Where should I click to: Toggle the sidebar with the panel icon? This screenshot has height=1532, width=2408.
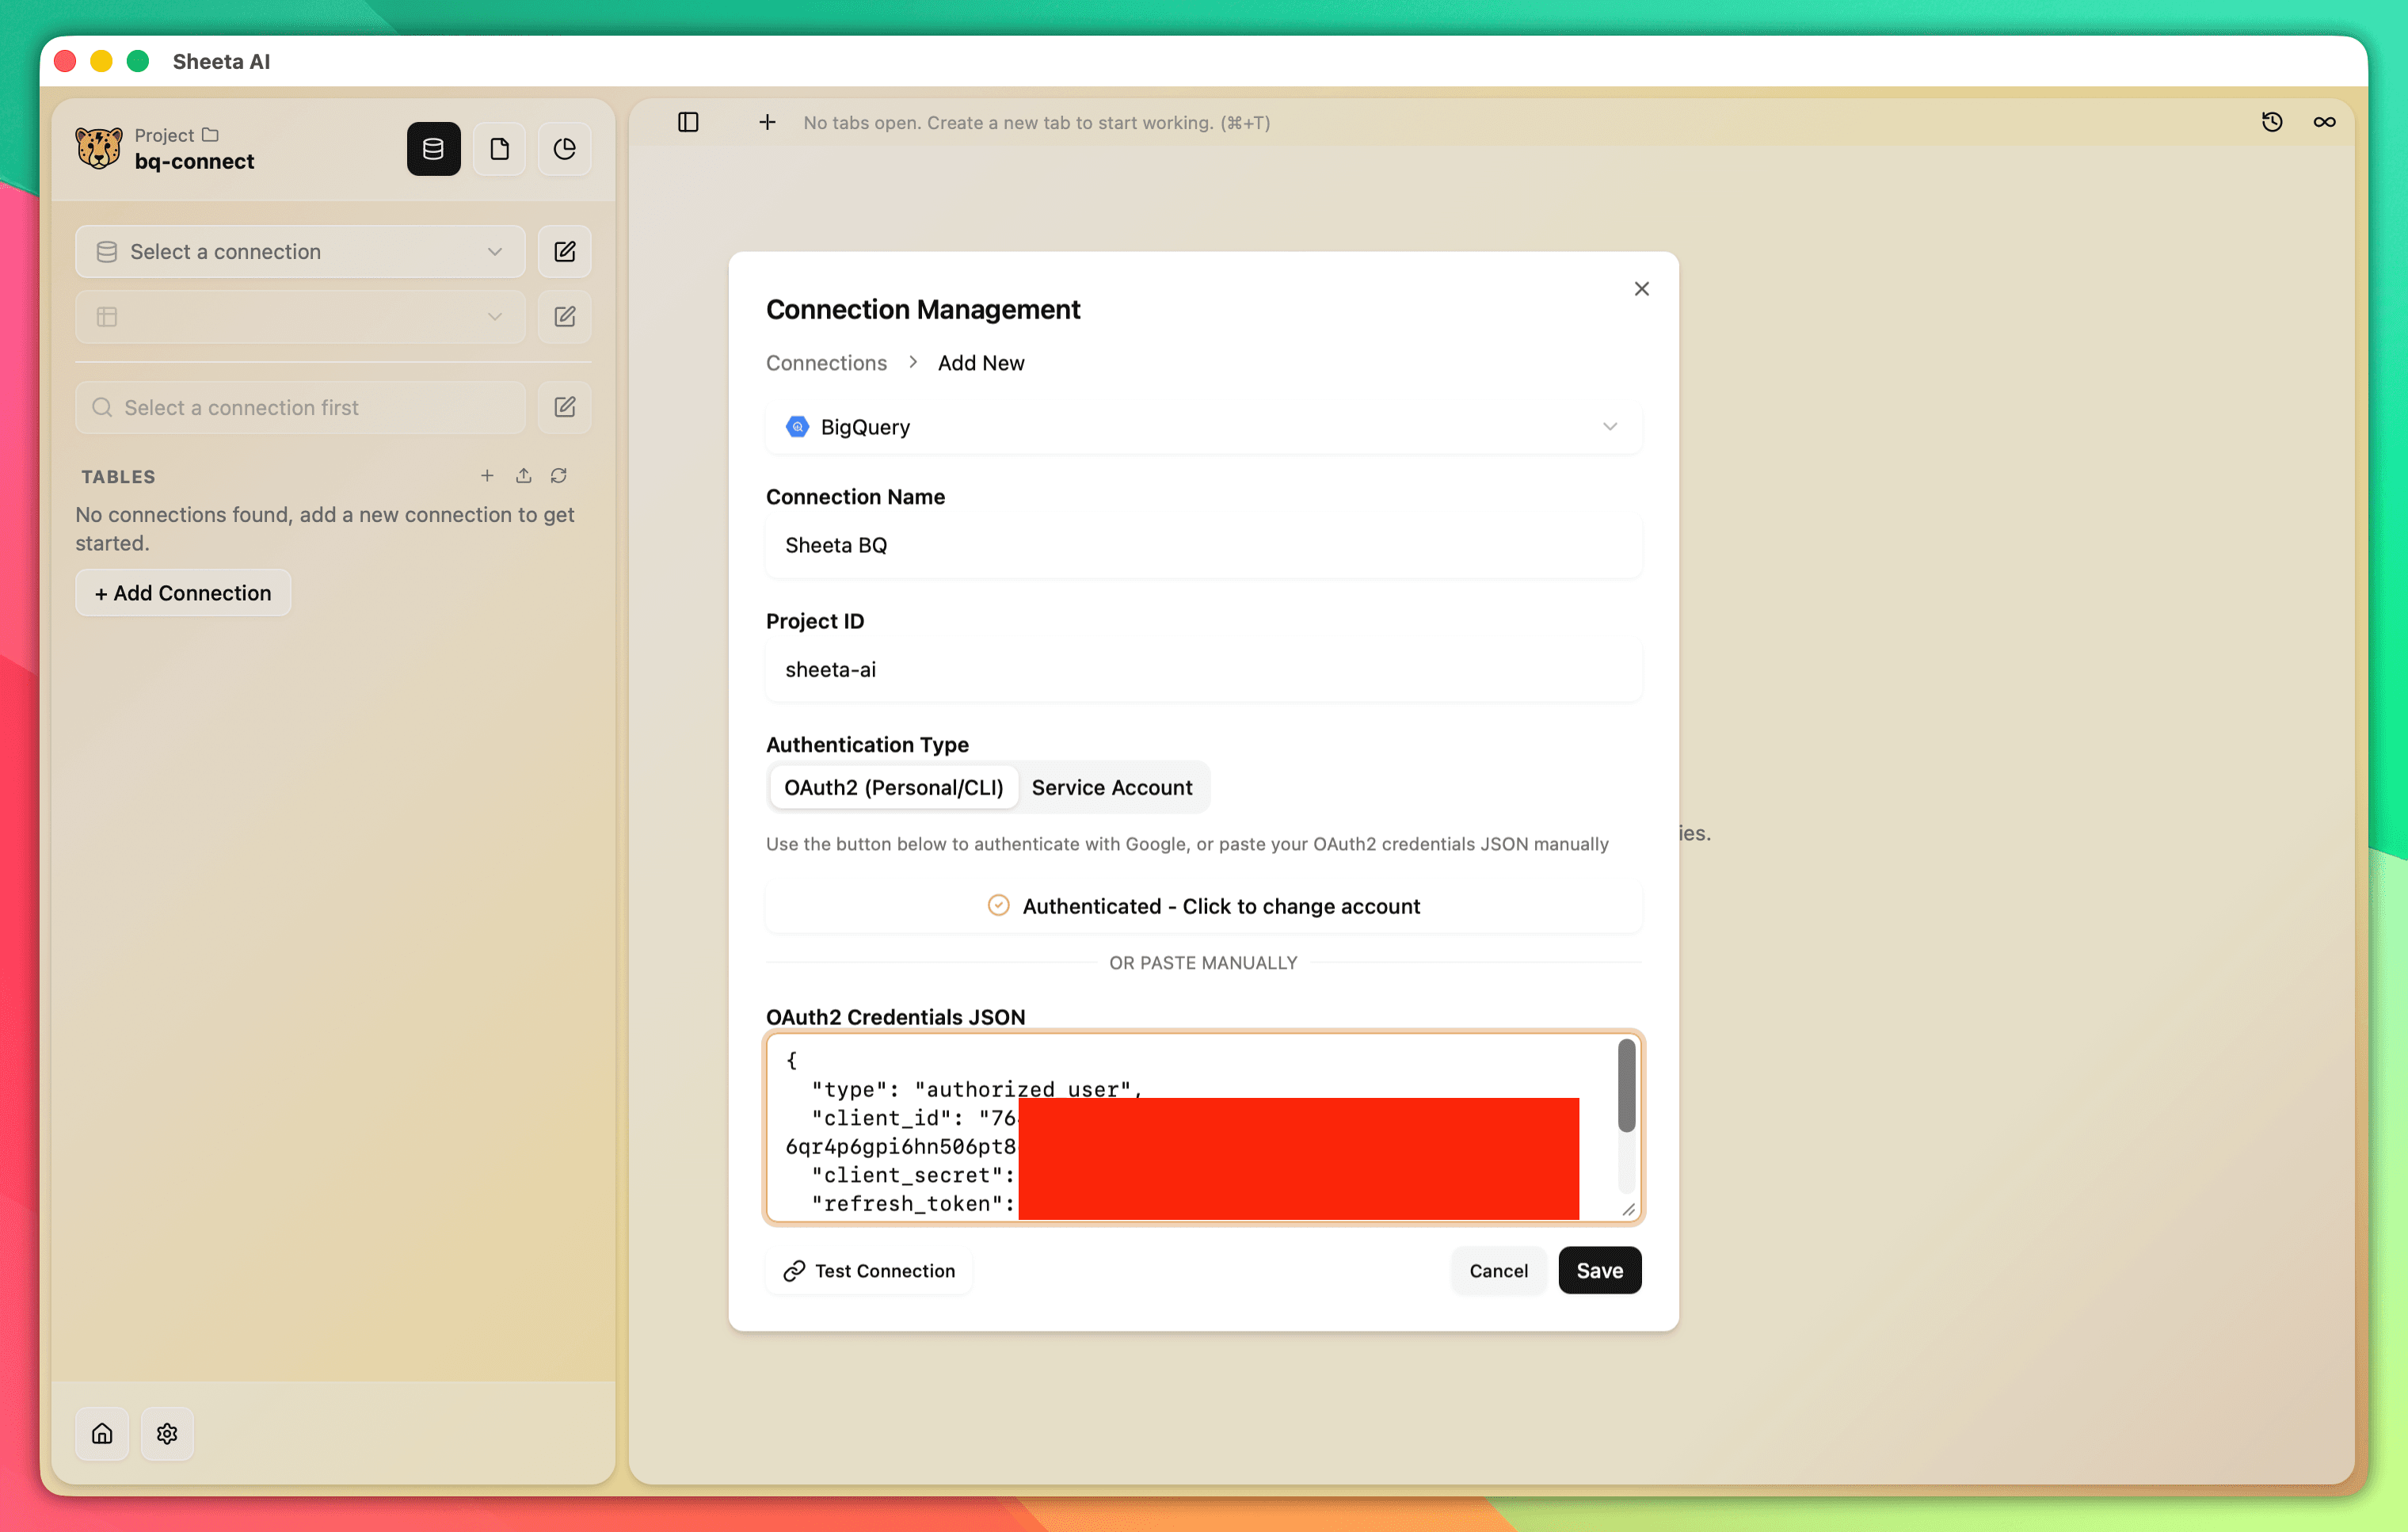(x=688, y=122)
